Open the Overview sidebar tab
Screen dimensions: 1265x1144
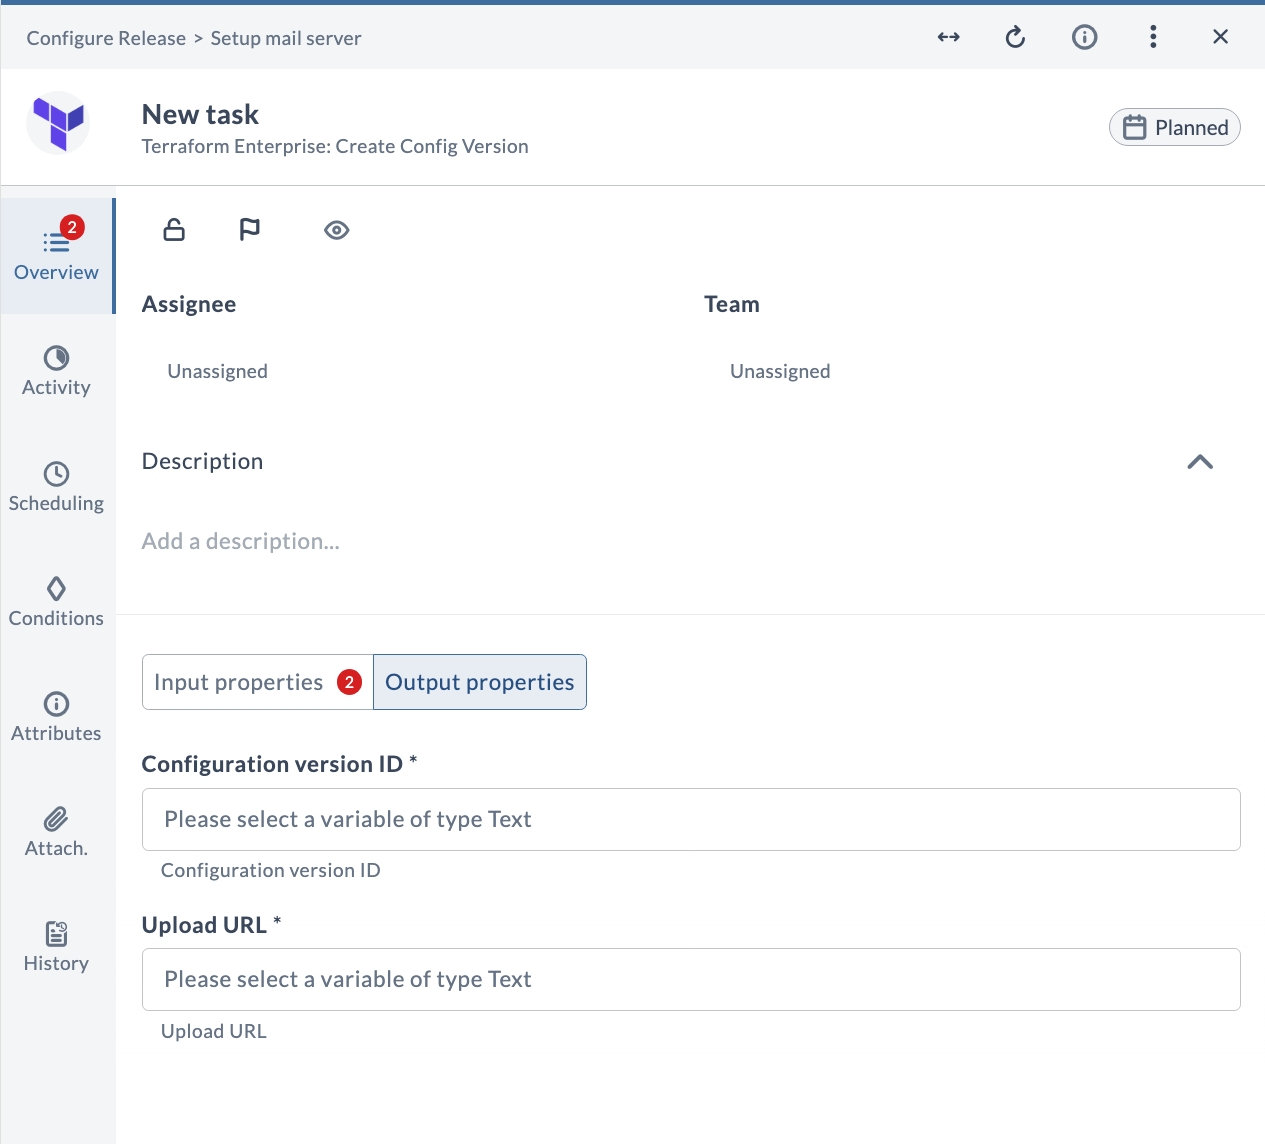coord(57,256)
